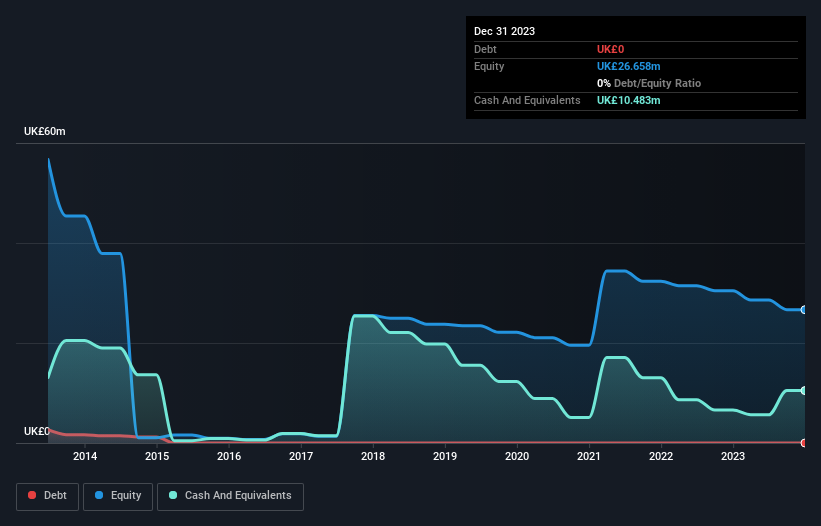Click the UK£60m y-axis label
This screenshot has width=821, height=526.
(45, 131)
